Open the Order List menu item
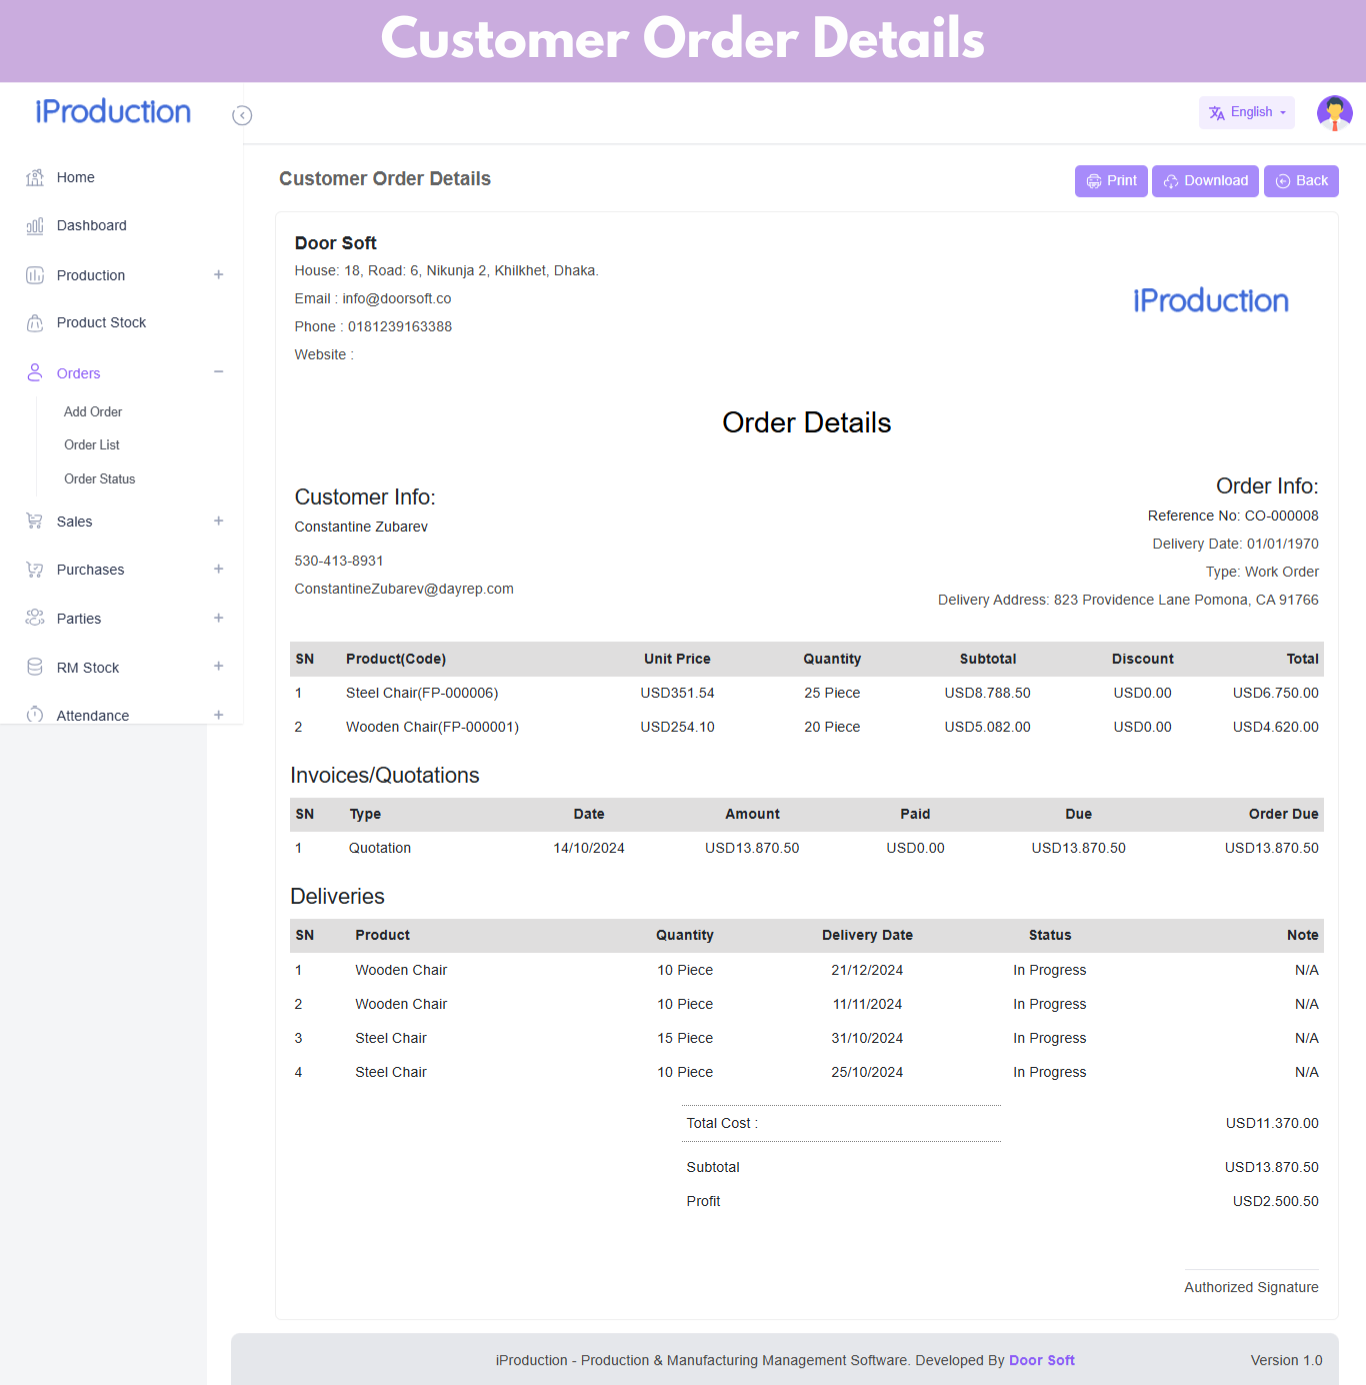 (x=92, y=445)
